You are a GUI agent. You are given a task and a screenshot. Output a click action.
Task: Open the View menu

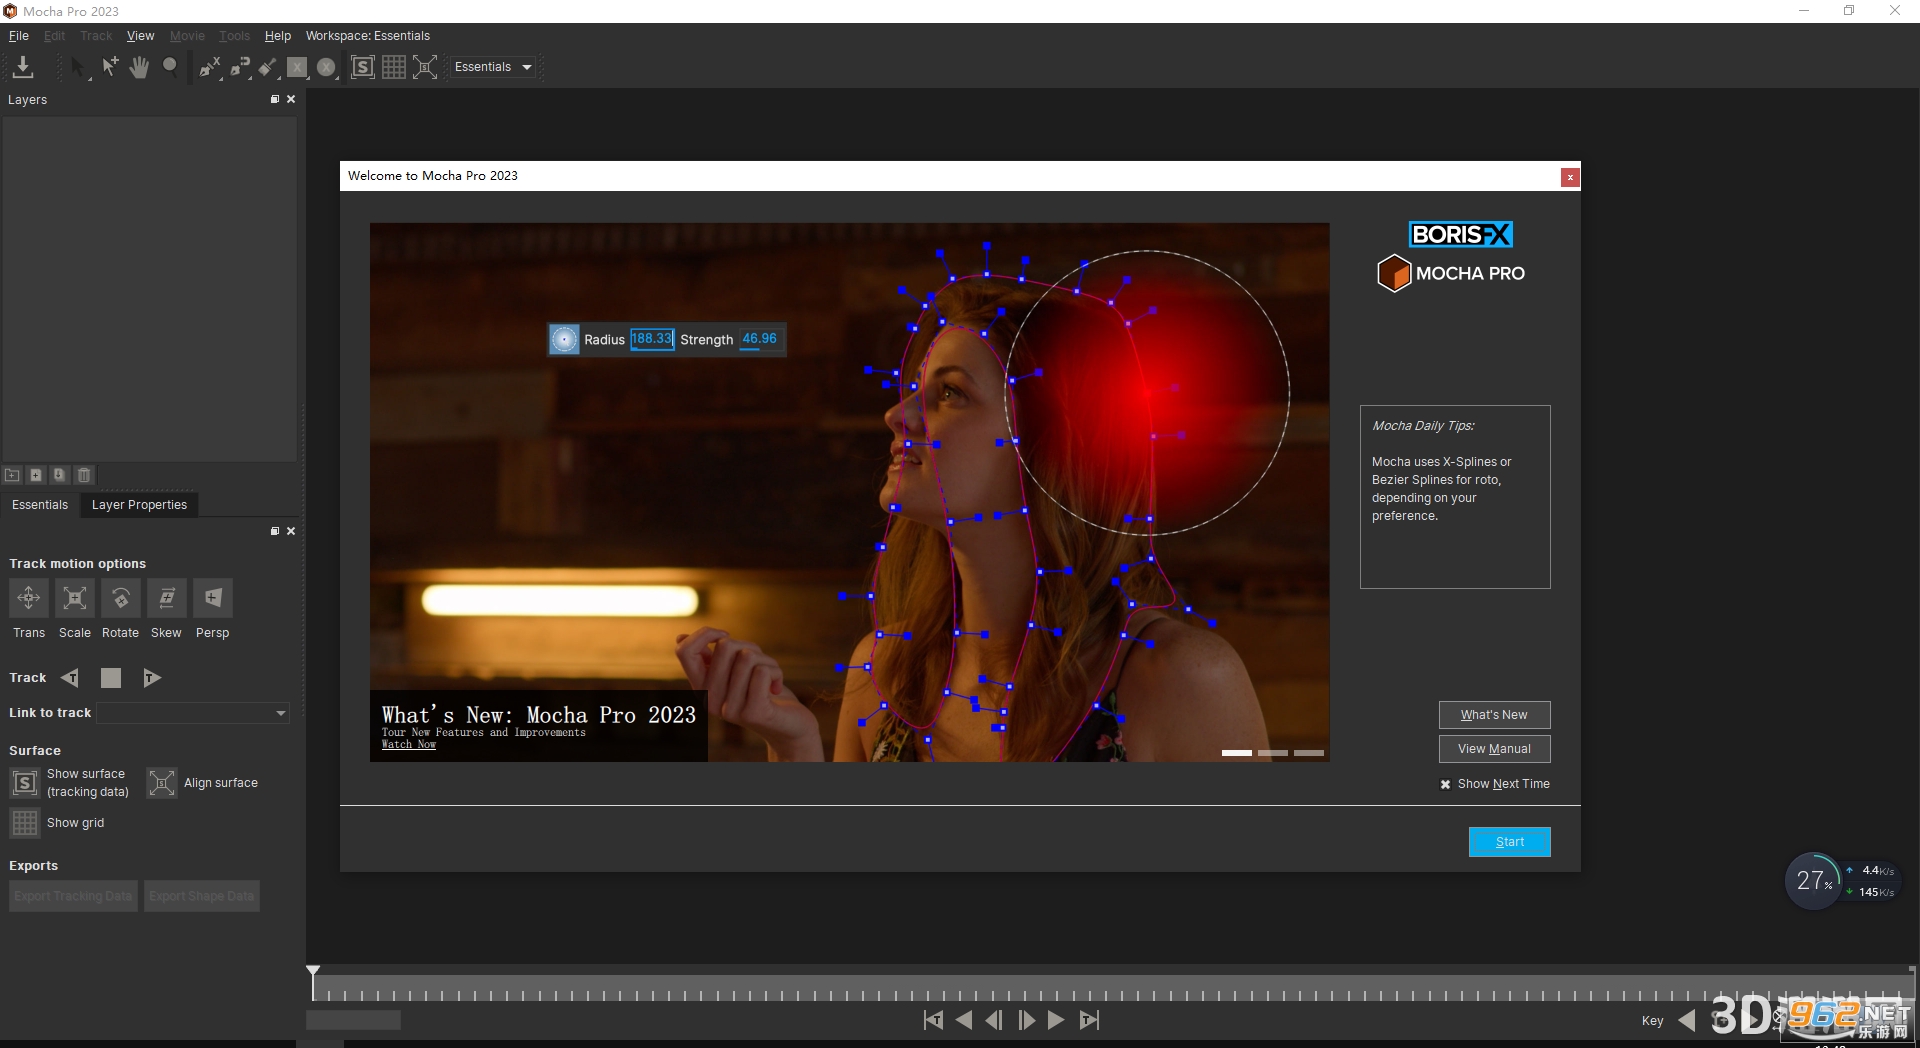pos(140,36)
